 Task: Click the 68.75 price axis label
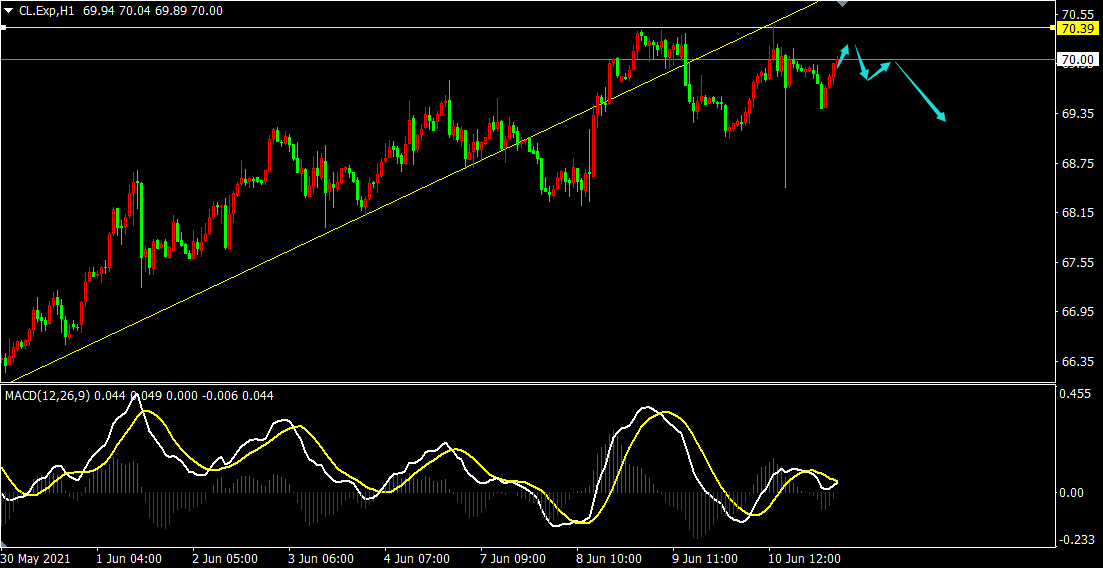tap(1077, 163)
